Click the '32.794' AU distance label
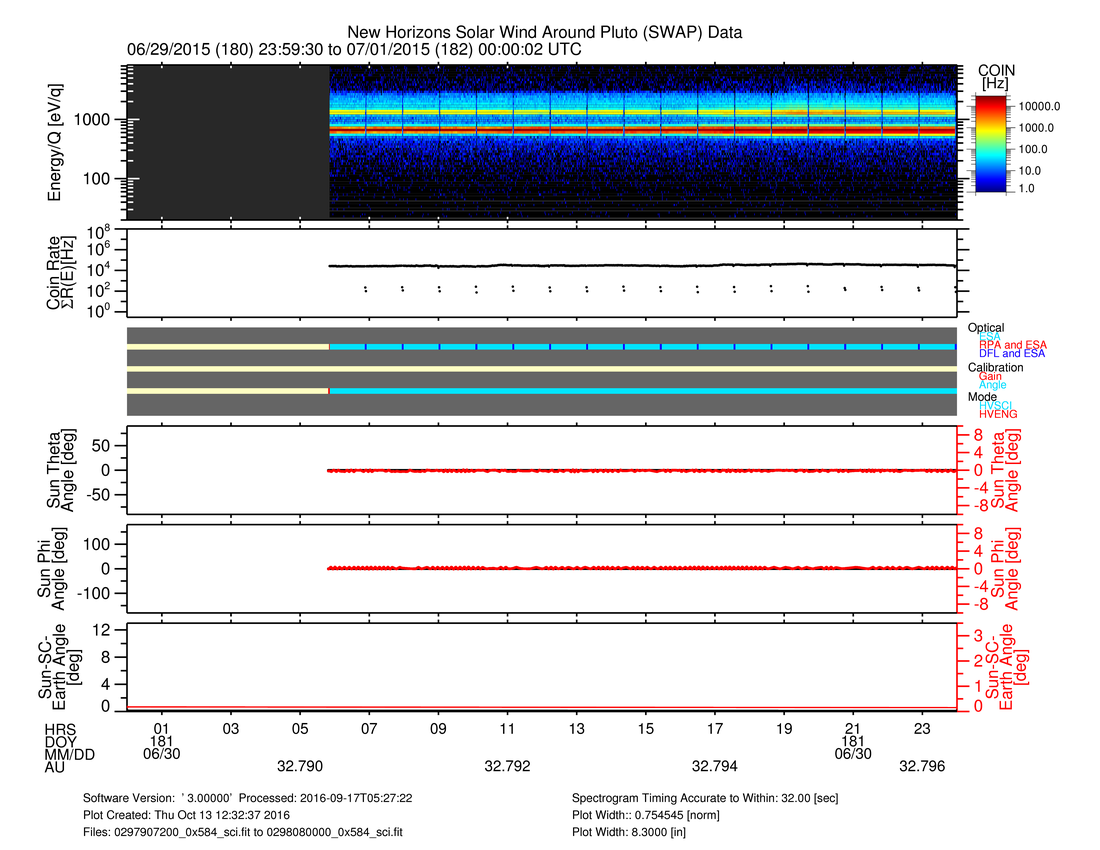The image size is (1100, 850). point(715,767)
